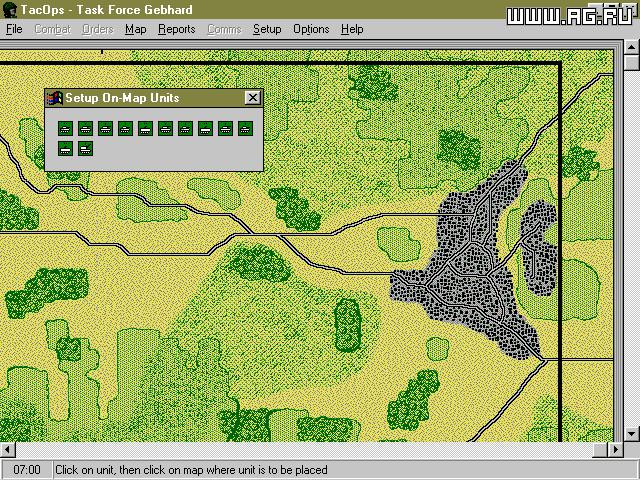Select the fifth unit icon in top row
Screen dimensions: 640x480
point(145,129)
